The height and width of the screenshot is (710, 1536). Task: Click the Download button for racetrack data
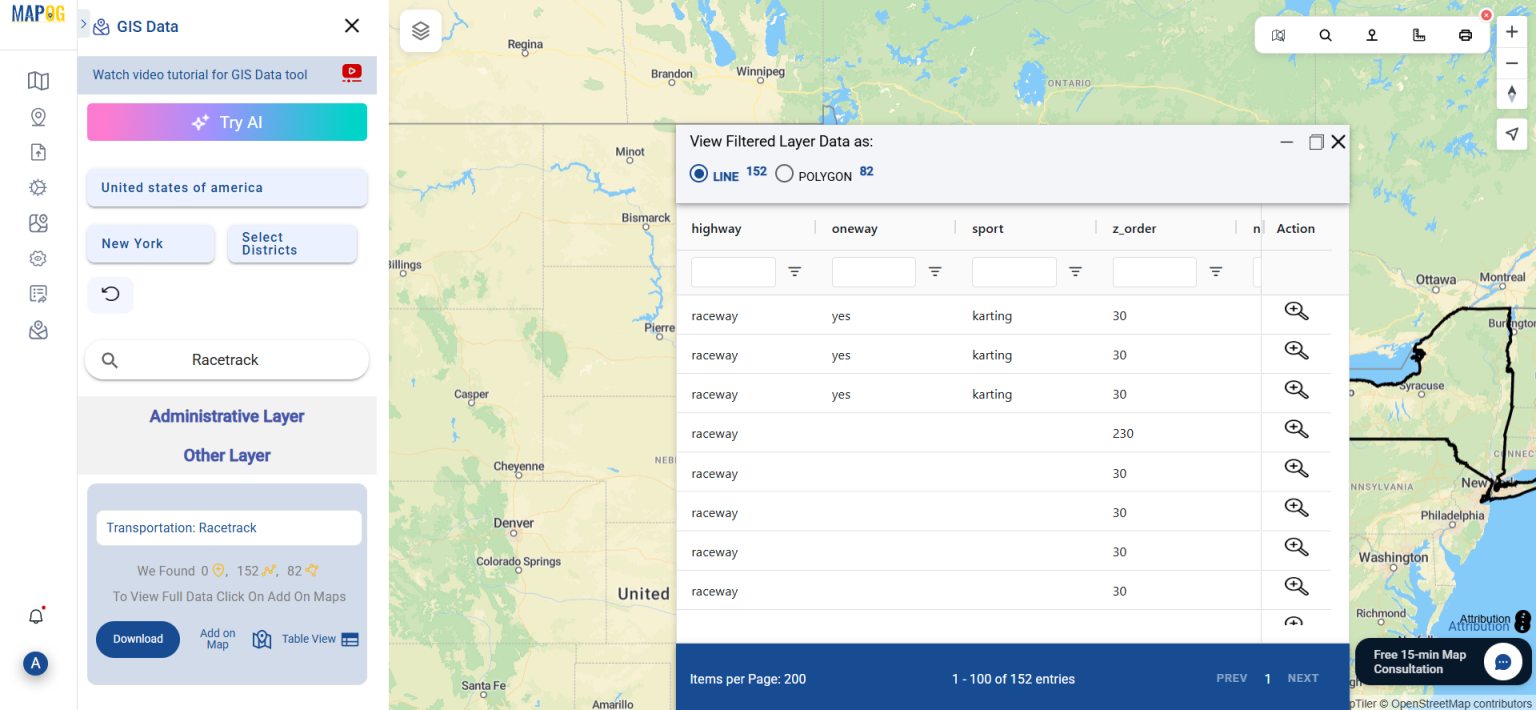click(x=138, y=639)
